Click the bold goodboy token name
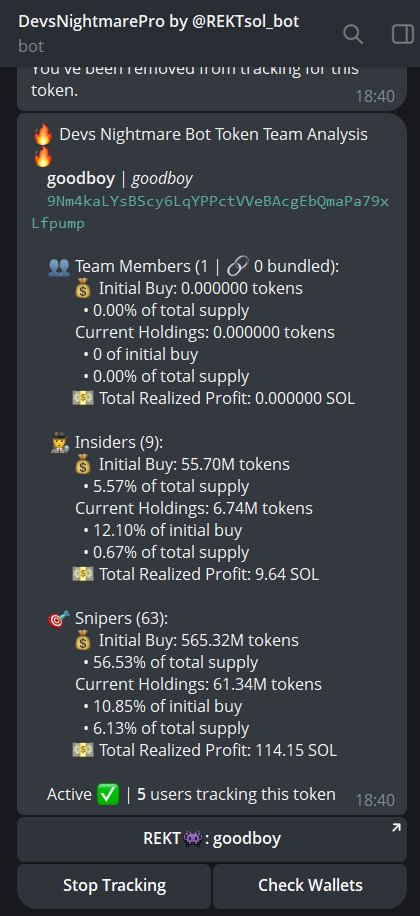 pos(81,179)
